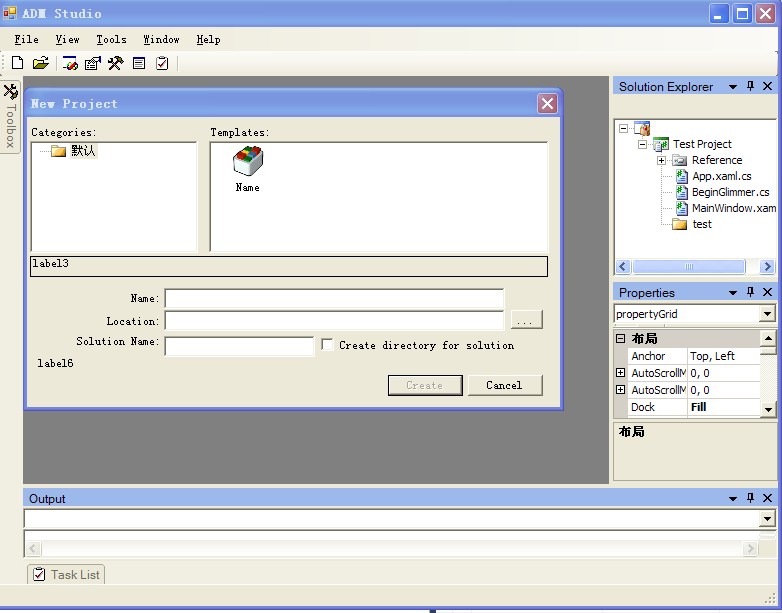Click the Solution Explorer horizontal scrollbar thumb

pyautogui.click(x=689, y=266)
